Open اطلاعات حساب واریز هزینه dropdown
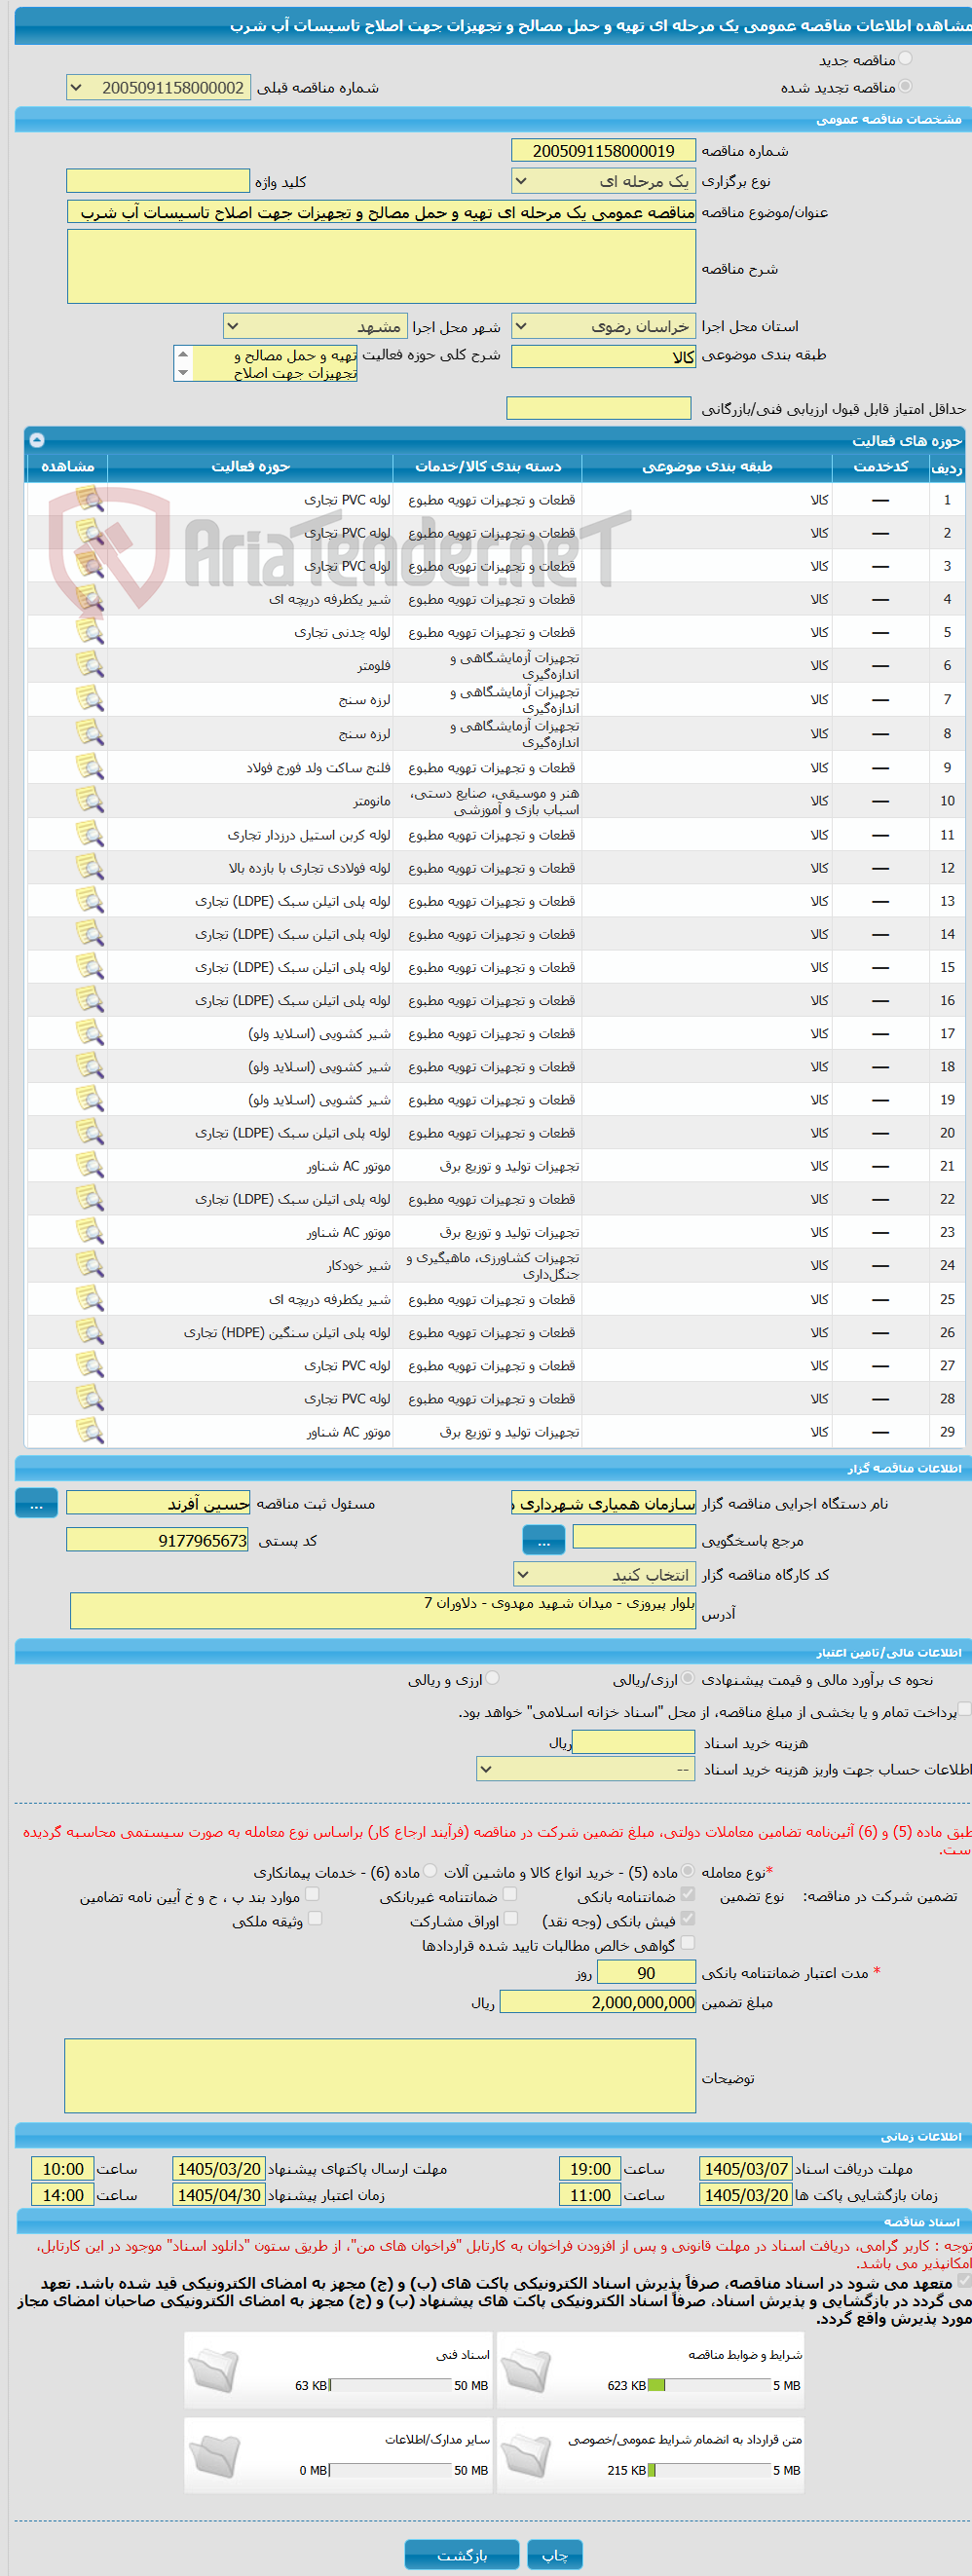 pyautogui.click(x=586, y=1769)
